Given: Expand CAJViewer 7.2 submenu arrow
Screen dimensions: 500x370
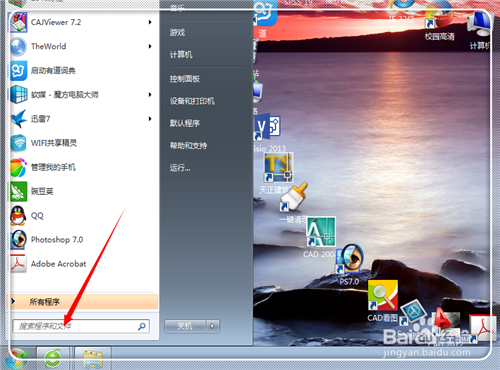Looking at the screenshot, I should coord(150,22).
